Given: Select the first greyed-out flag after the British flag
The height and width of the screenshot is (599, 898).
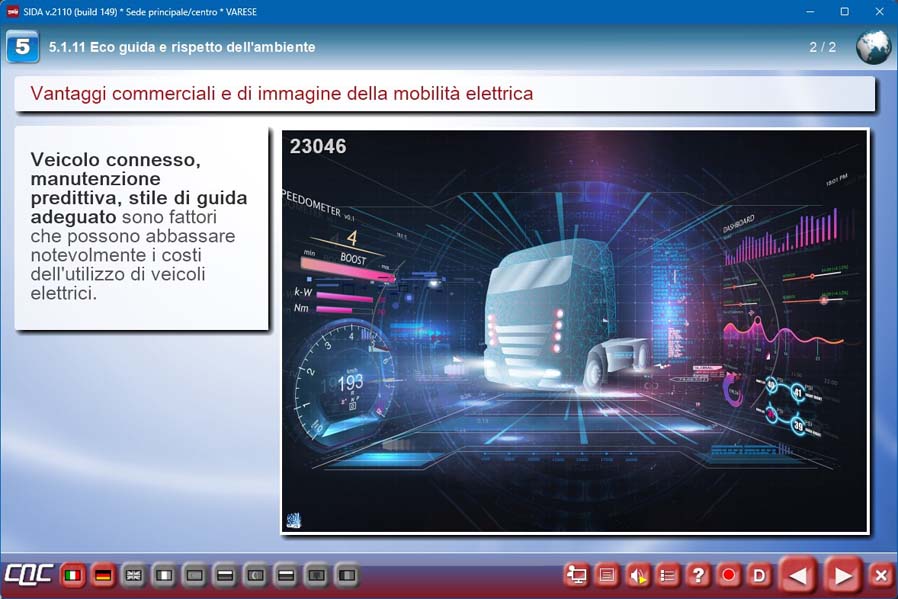Looking at the screenshot, I should [x=164, y=576].
